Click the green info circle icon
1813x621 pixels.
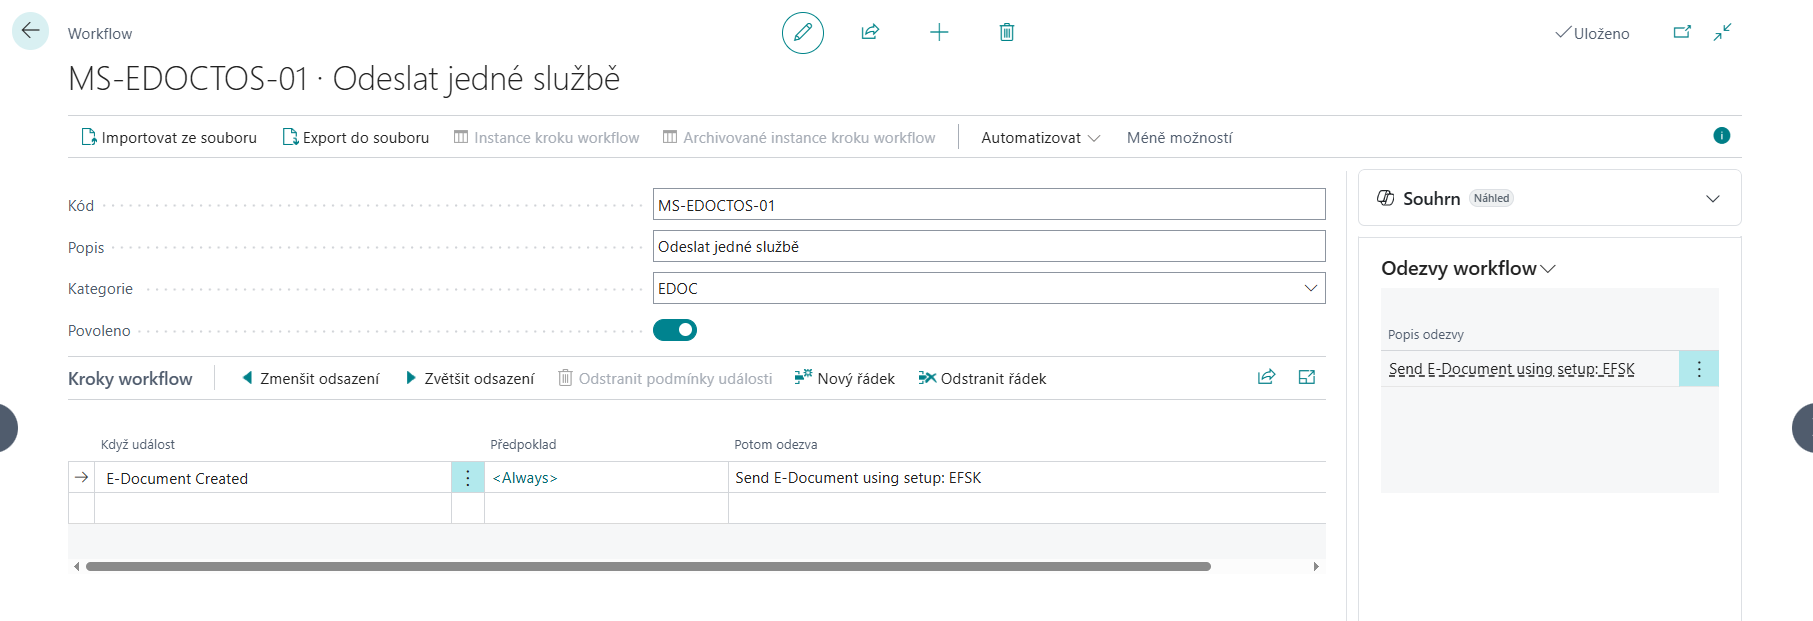pos(1721,136)
